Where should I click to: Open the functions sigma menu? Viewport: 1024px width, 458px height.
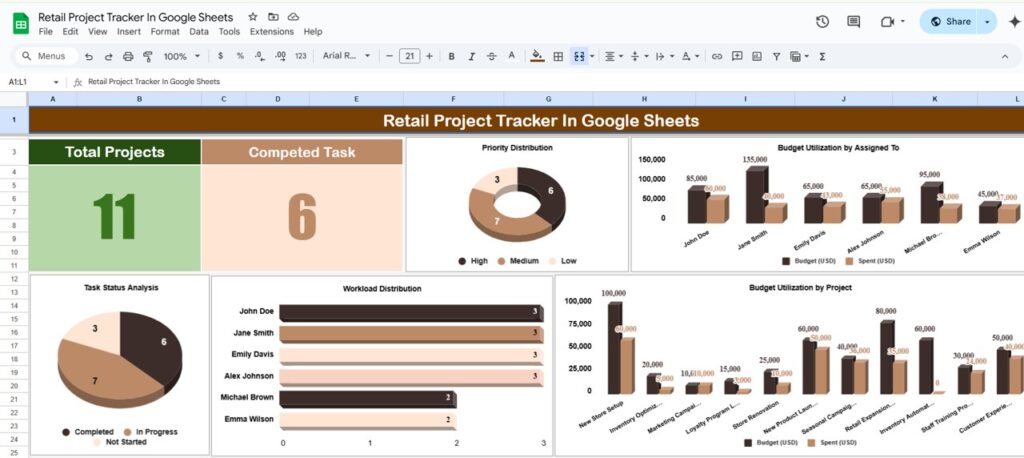(x=822, y=57)
